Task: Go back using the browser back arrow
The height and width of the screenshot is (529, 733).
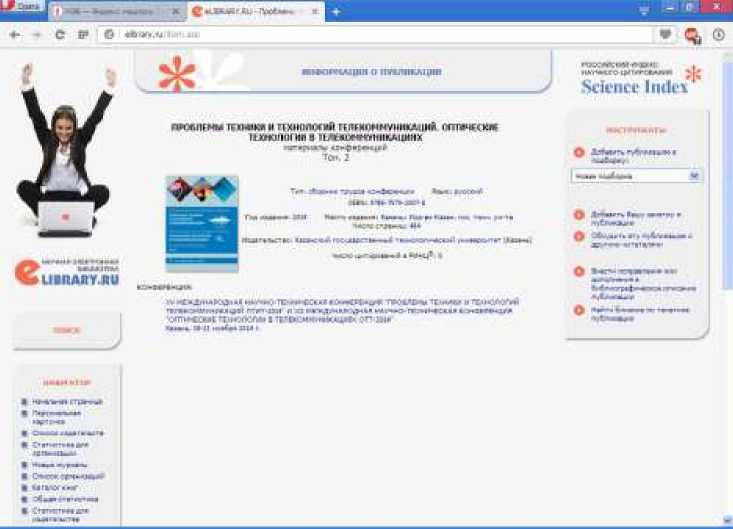Action: [x=14, y=35]
